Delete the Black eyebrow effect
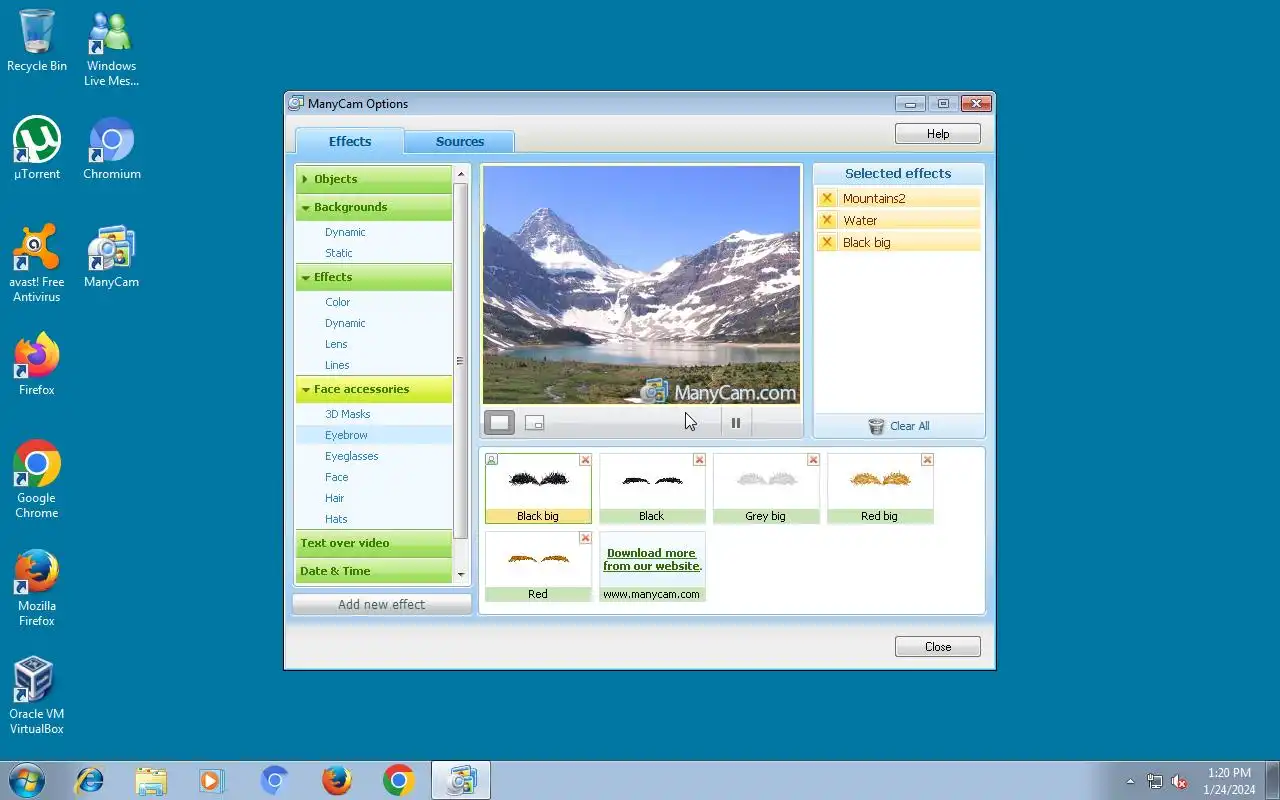 pos(699,460)
